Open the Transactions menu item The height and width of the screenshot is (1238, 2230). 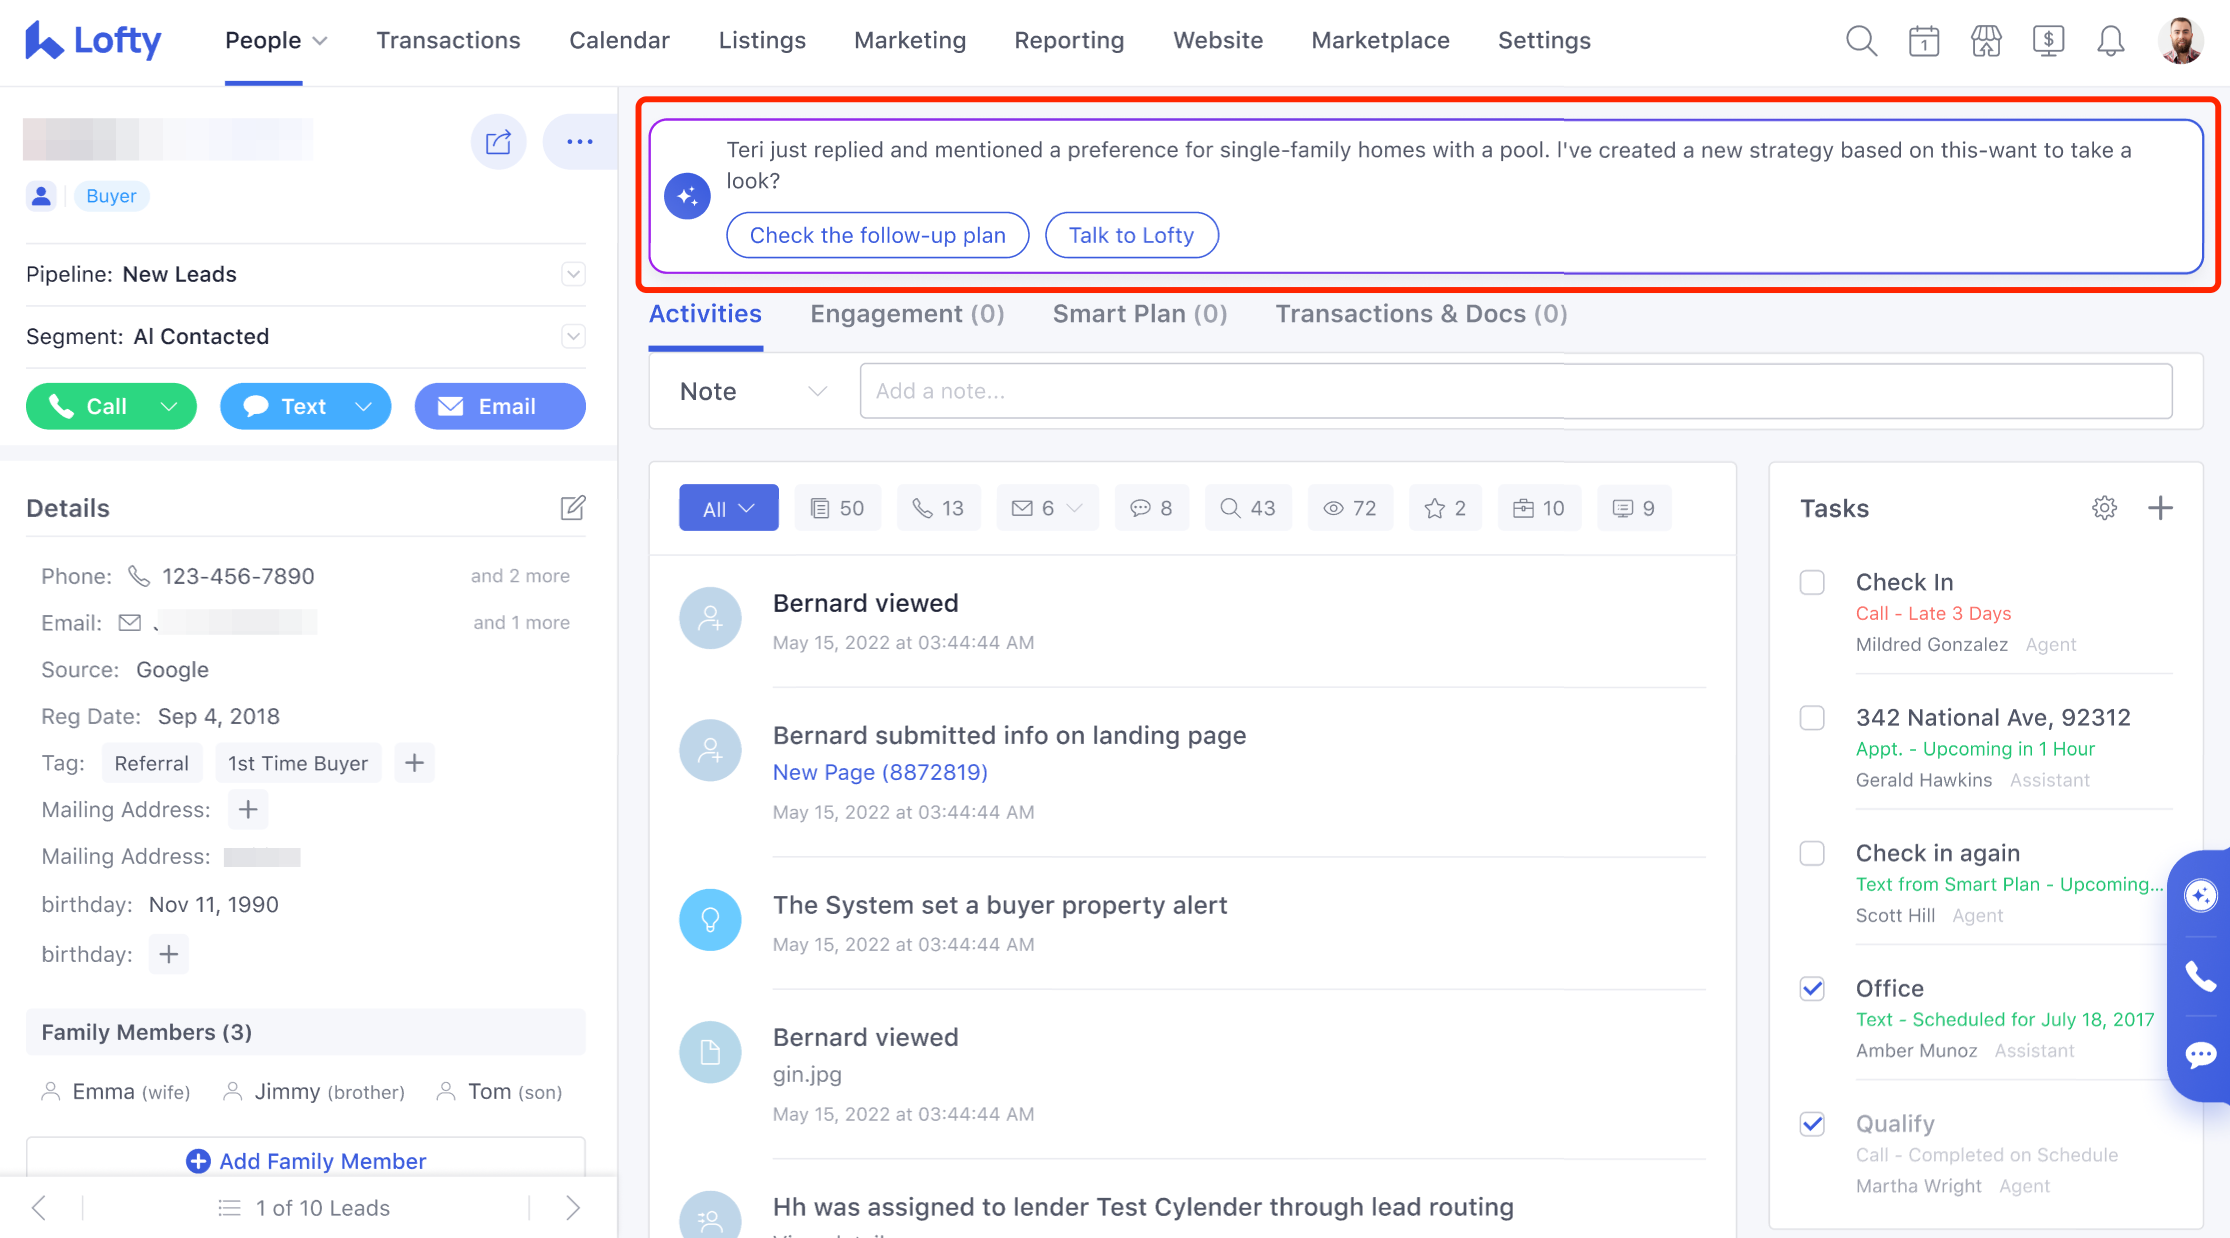(x=448, y=41)
